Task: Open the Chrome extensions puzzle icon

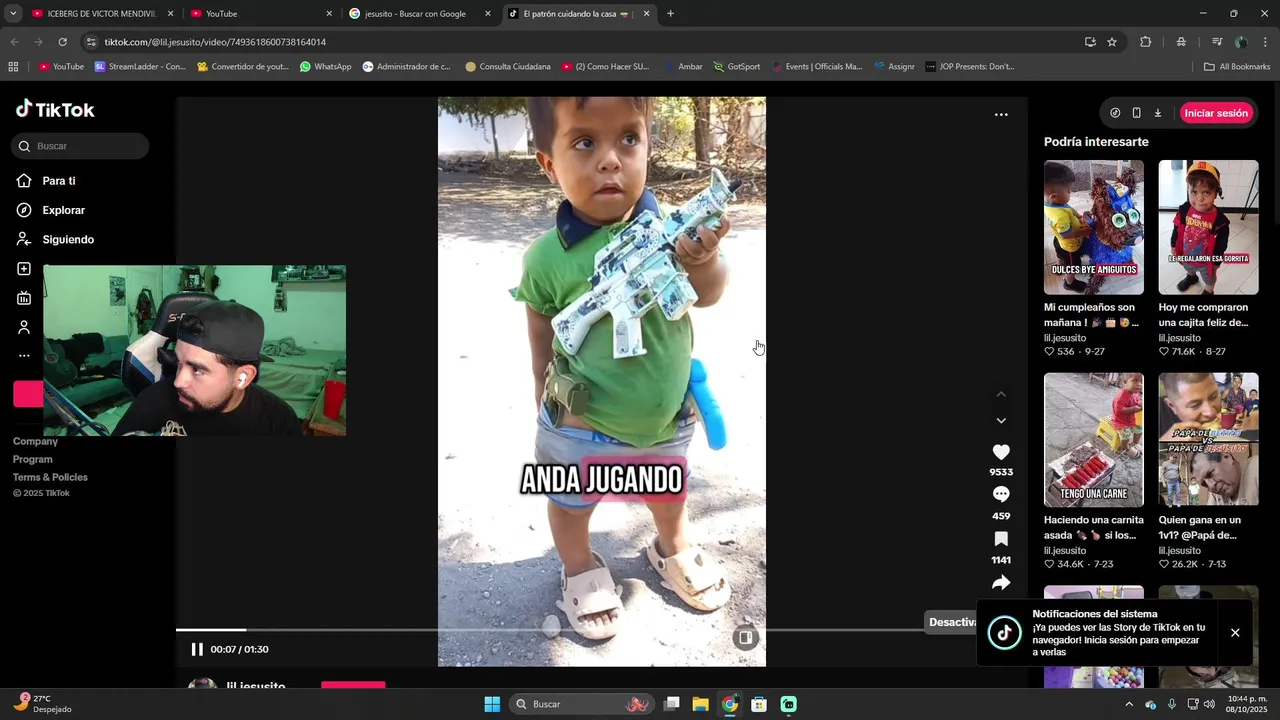Action: pos(1146,42)
